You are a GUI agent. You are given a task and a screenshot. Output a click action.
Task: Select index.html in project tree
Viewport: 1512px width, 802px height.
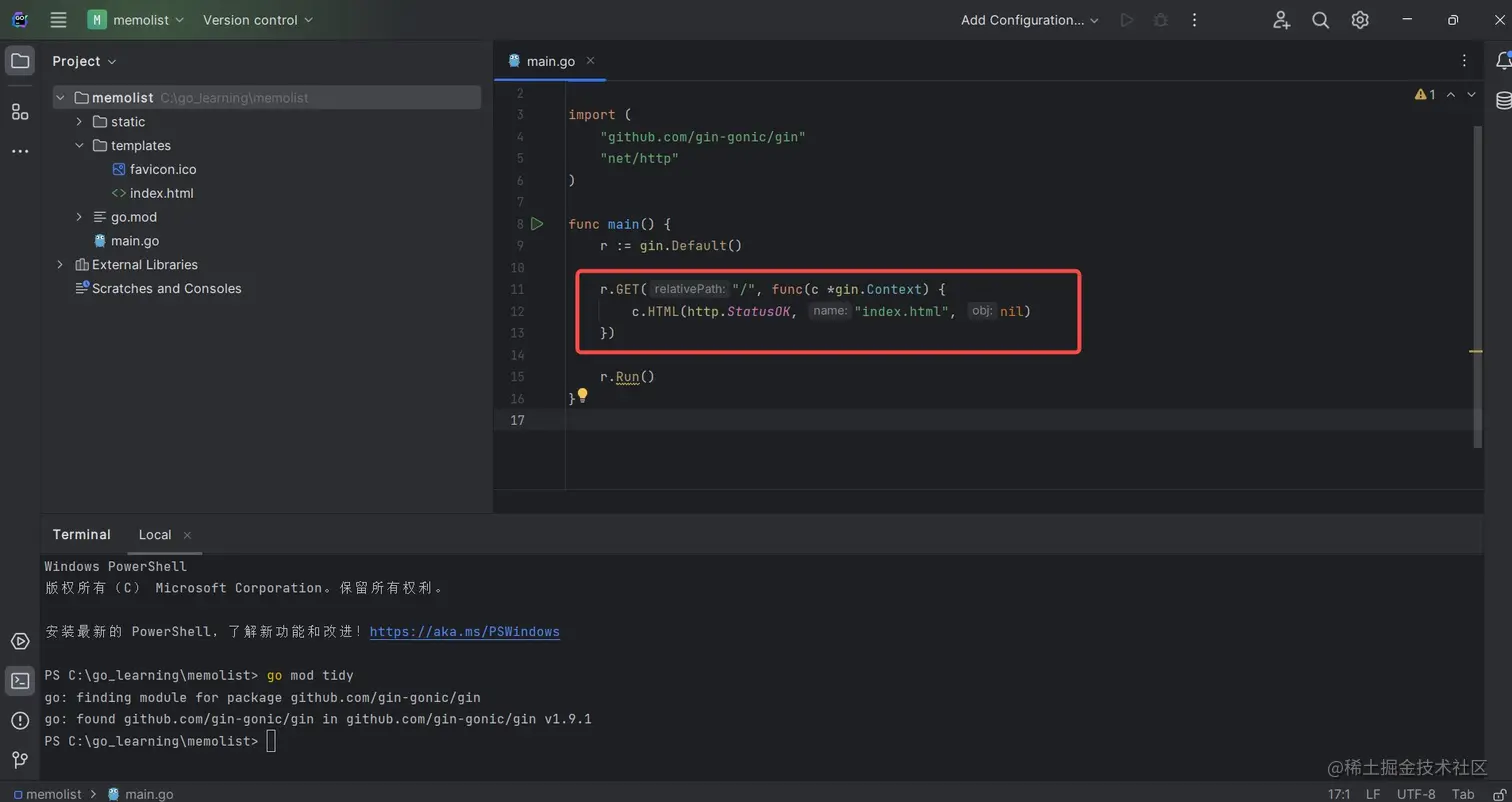(152, 193)
